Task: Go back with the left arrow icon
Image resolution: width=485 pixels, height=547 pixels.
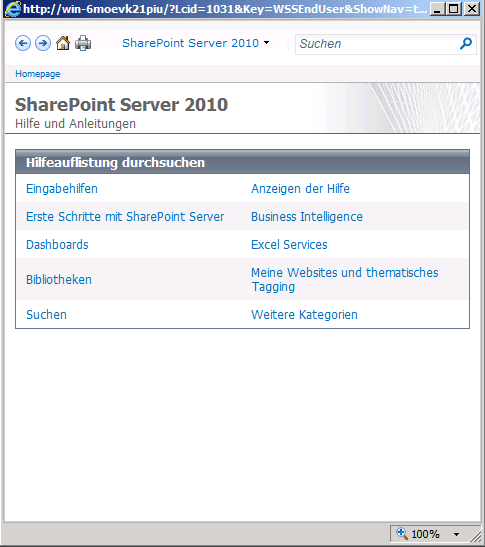Action: pos(23,44)
